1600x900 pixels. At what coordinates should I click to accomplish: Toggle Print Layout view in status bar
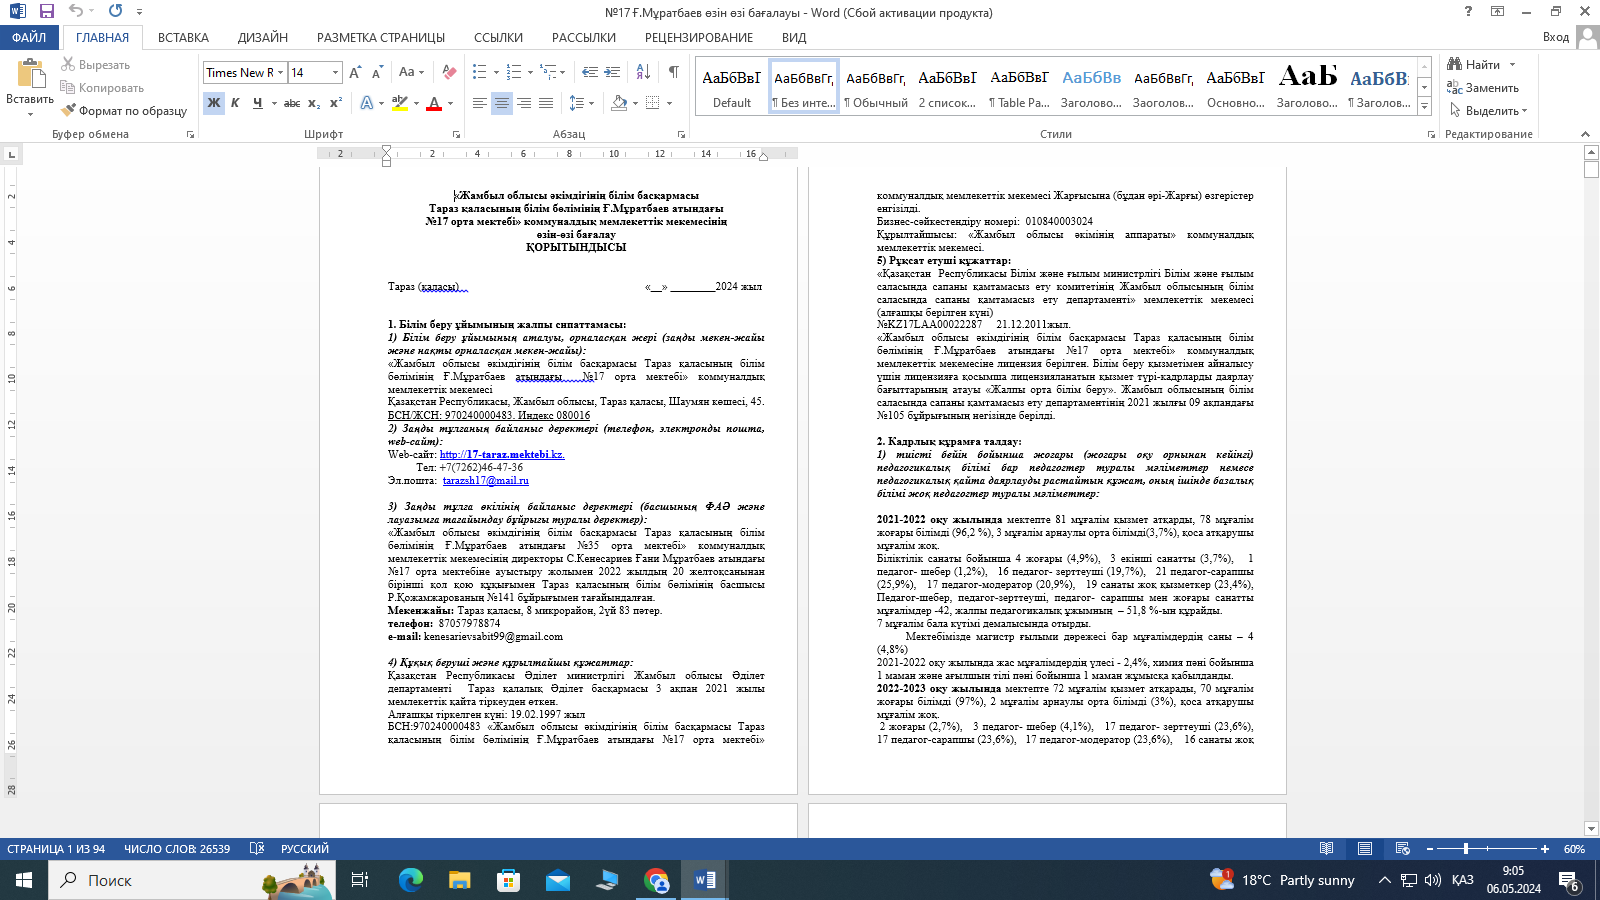point(1364,849)
